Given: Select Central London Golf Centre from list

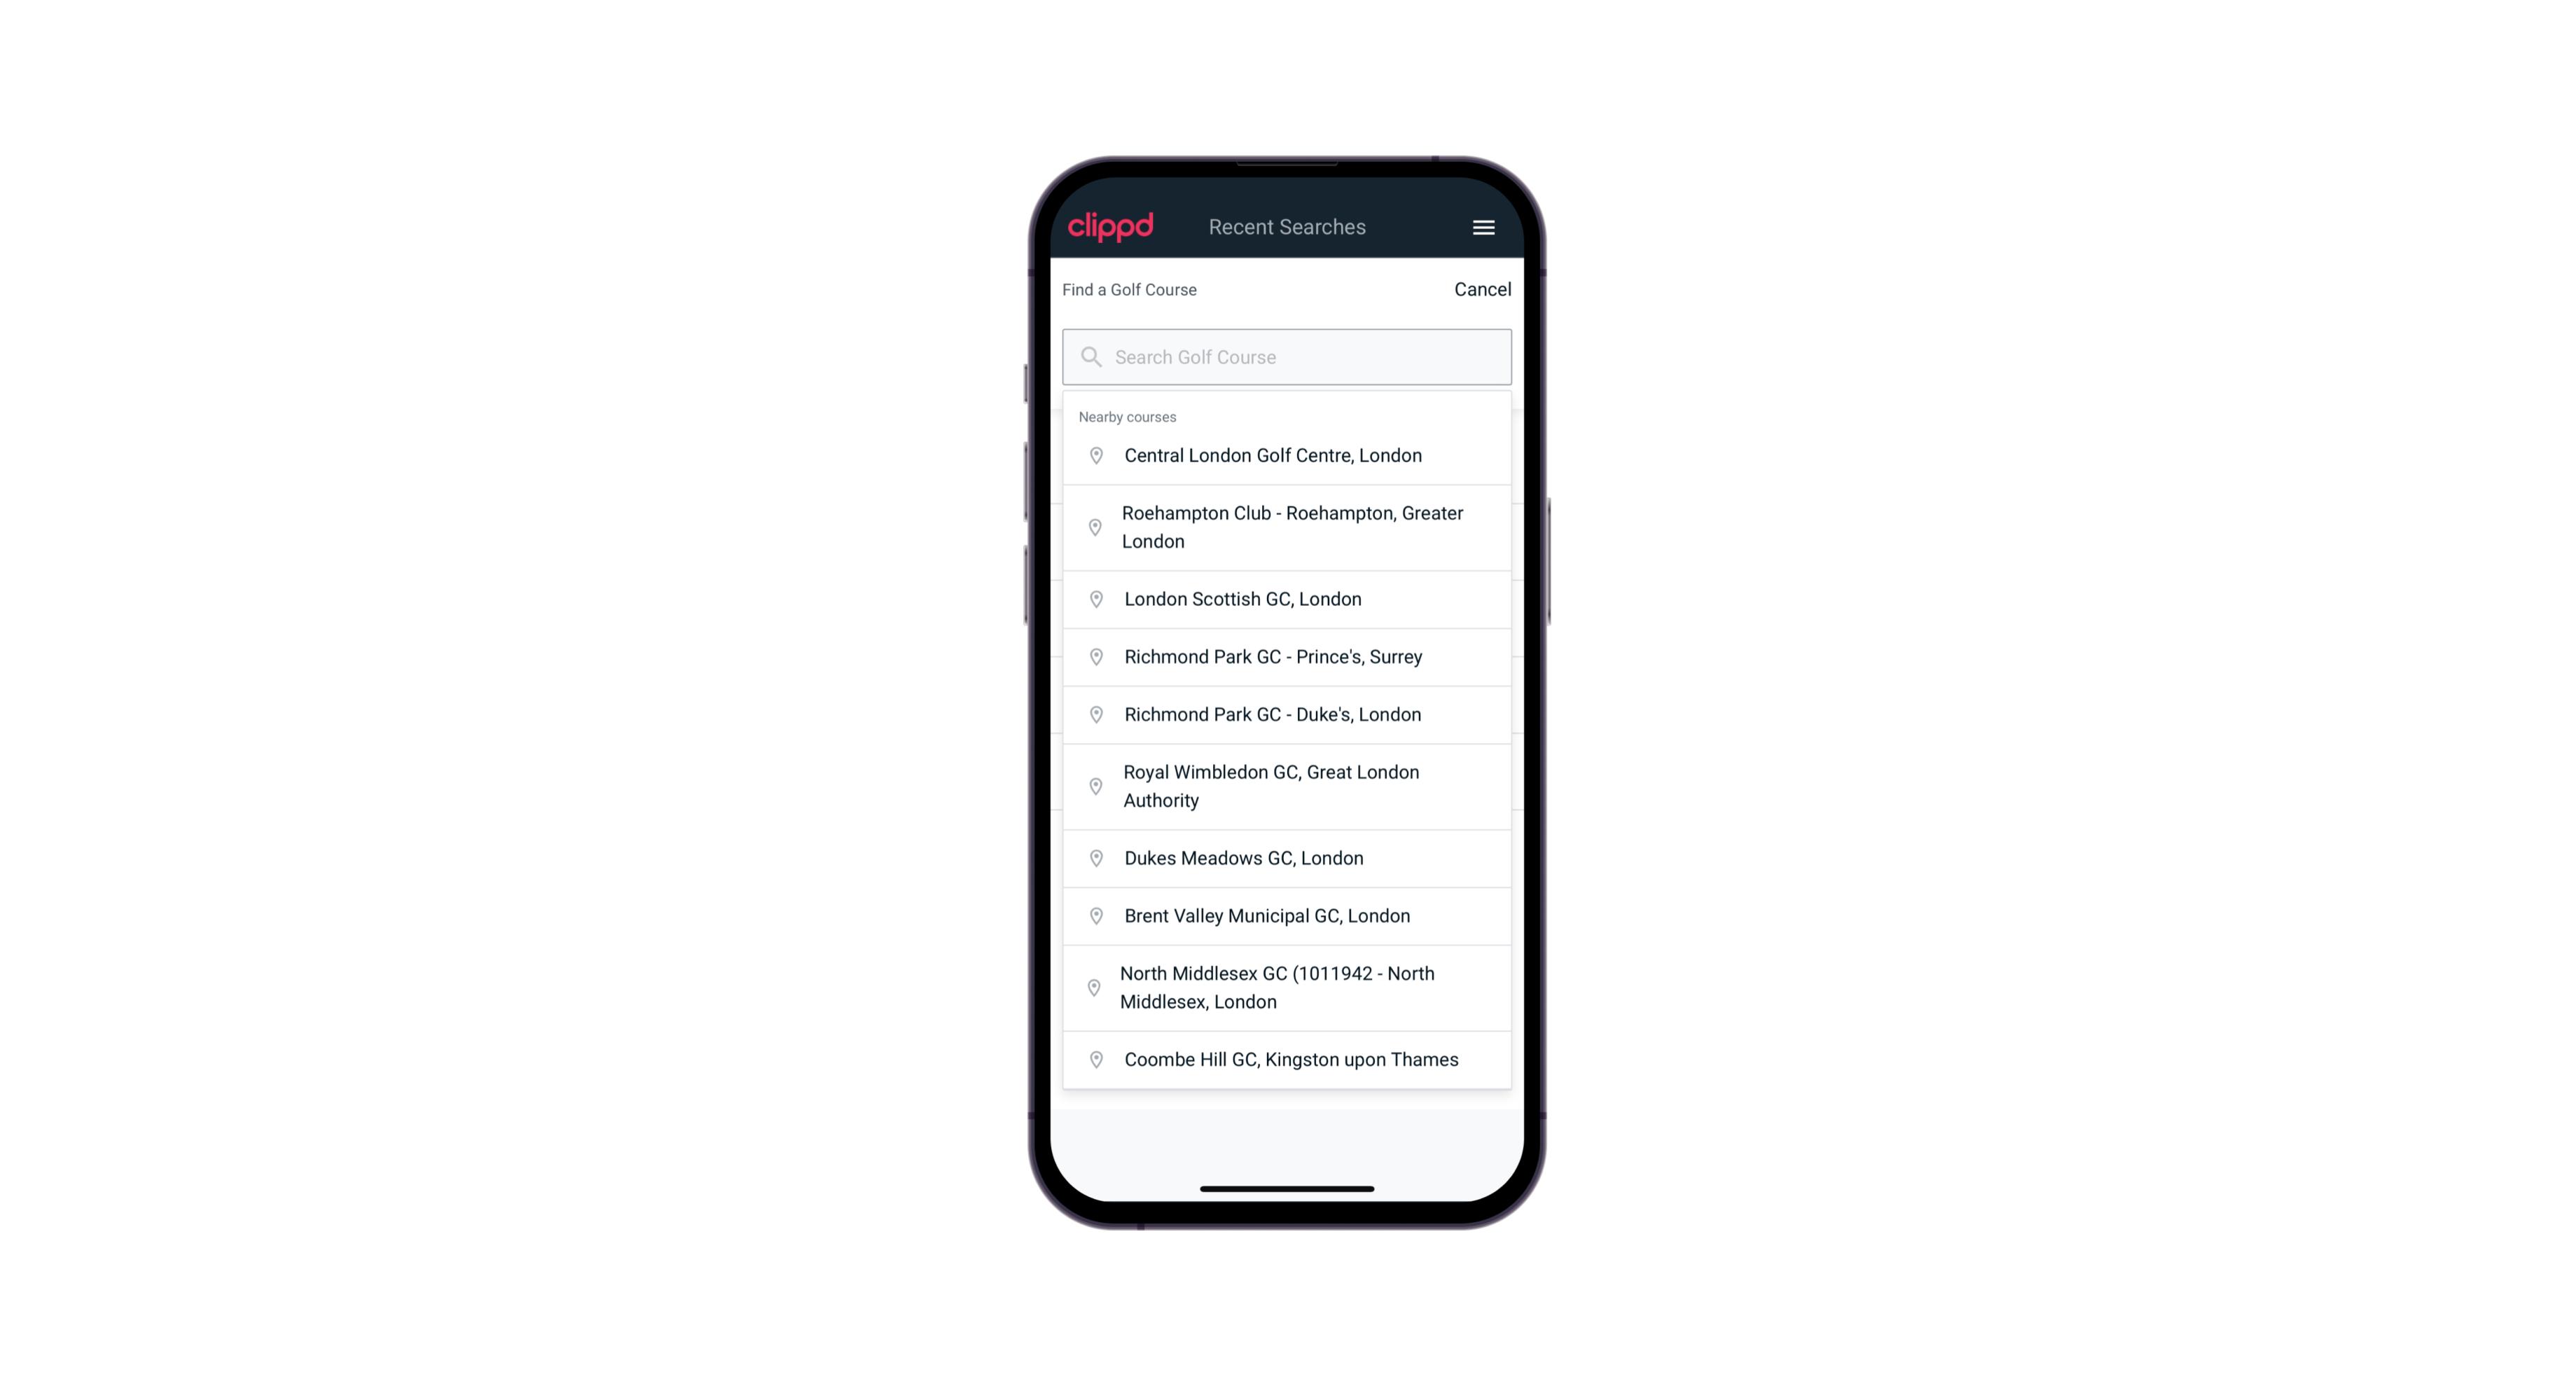Looking at the screenshot, I should click(x=1287, y=454).
